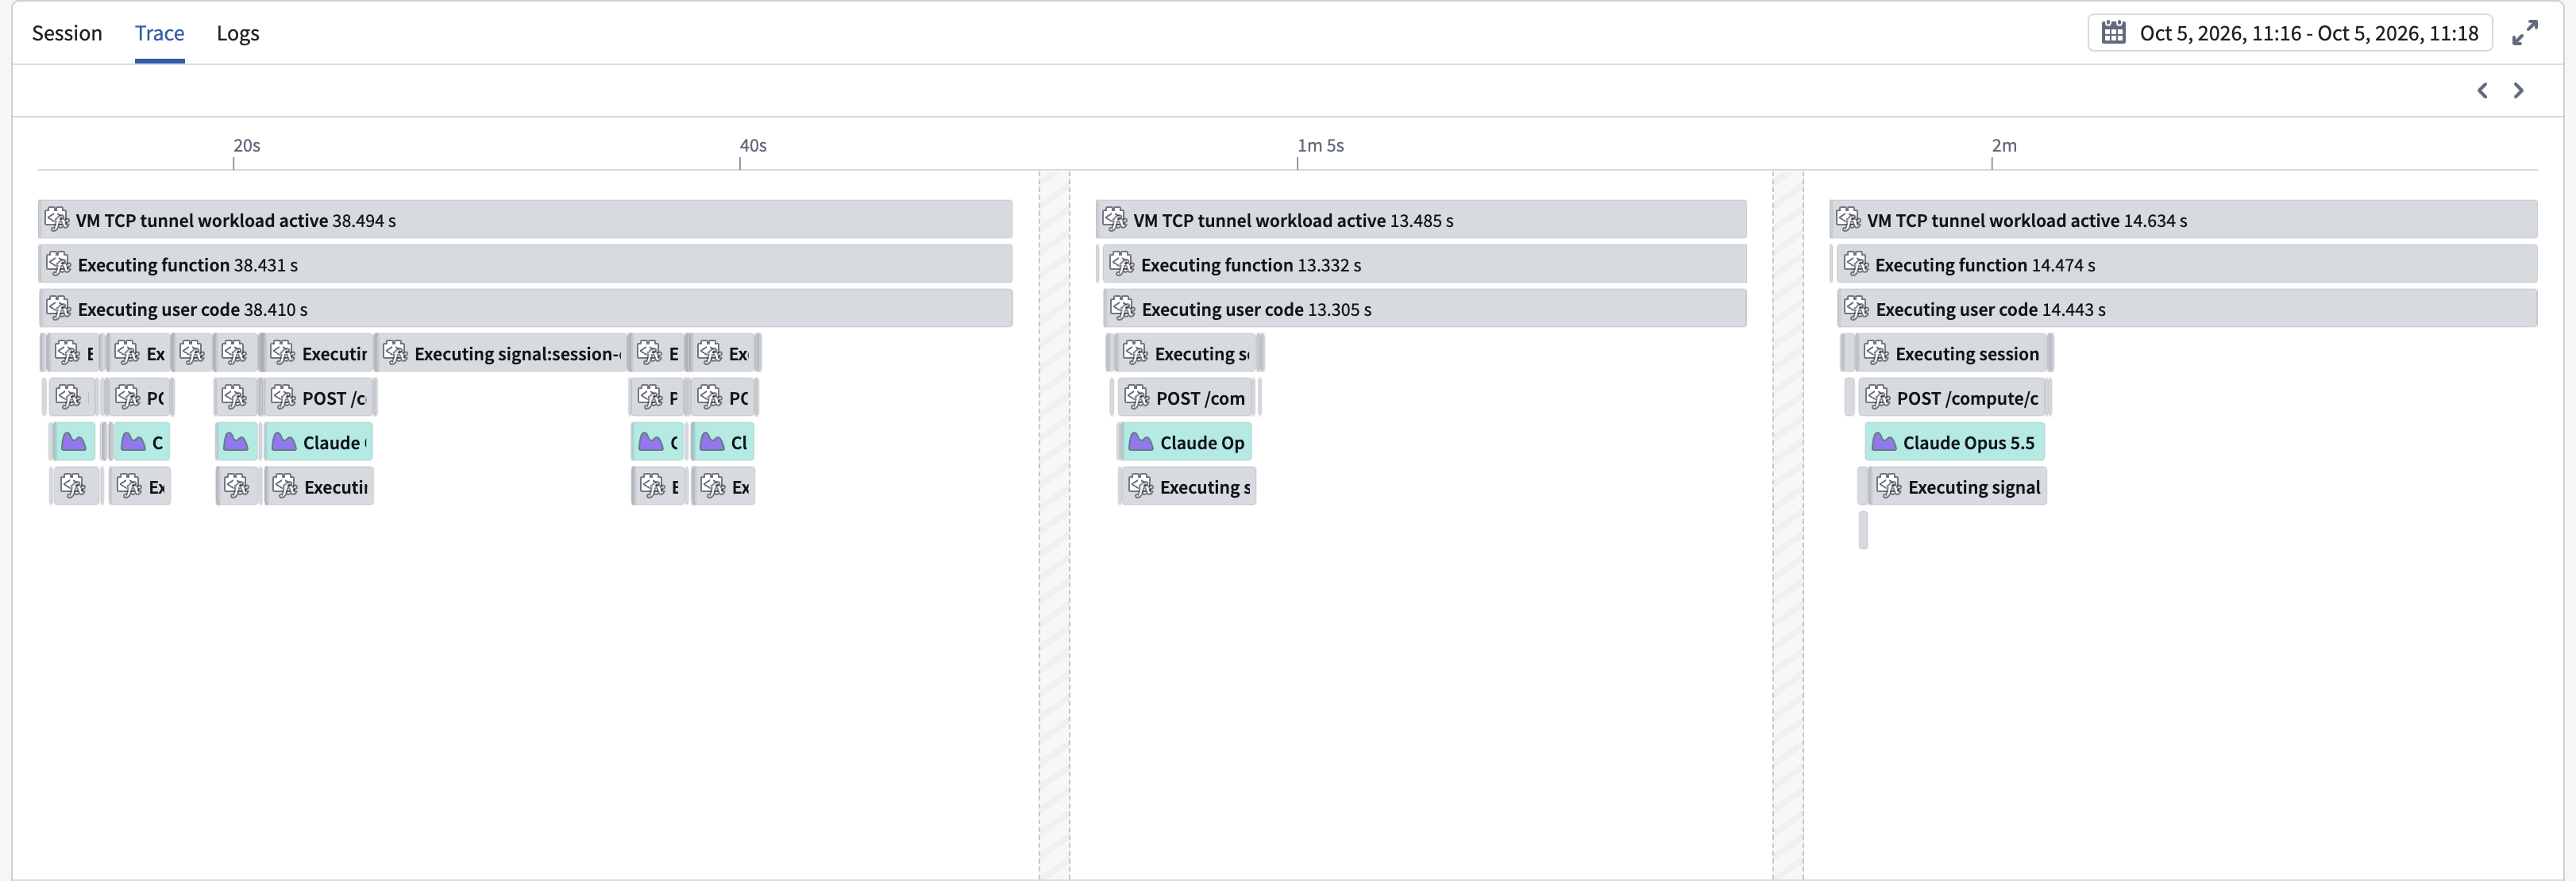Click icon on Executing session span
This screenshot has height=881, width=2576.
pos(1877,352)
